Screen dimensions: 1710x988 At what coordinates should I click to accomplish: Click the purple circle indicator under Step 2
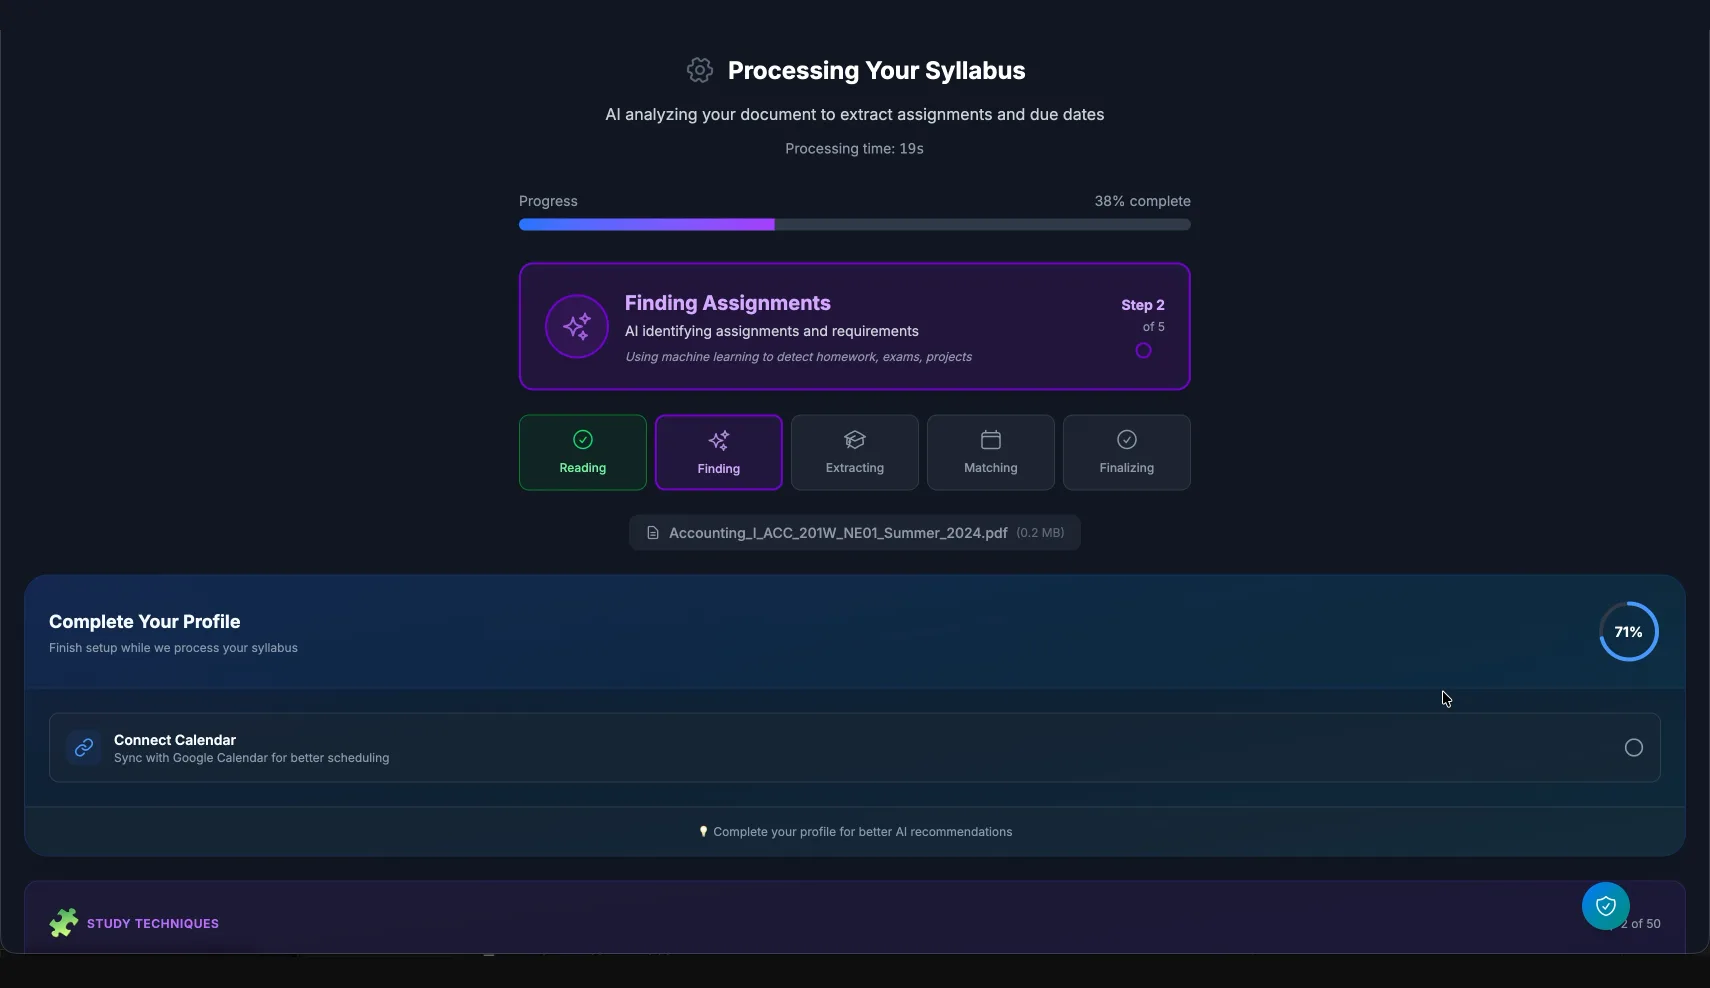1144,351
